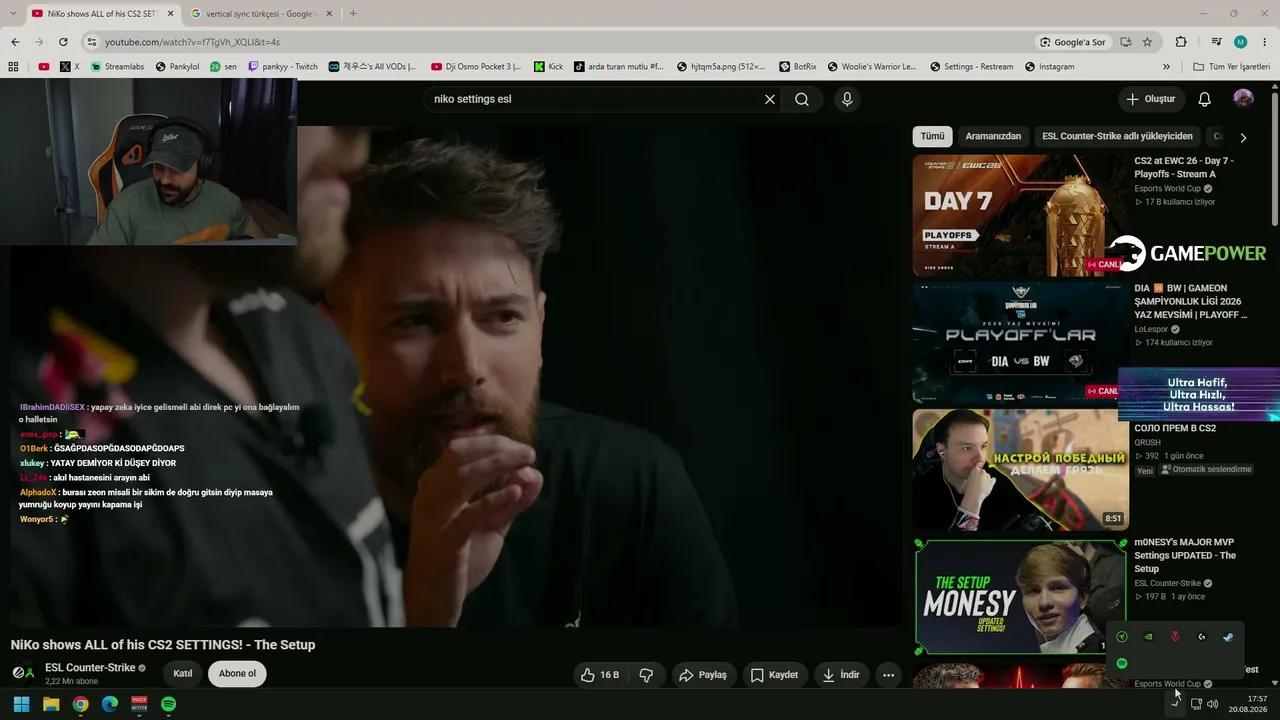Image resolution: width=1280 pixels, height=720 pixels.
Task: Open the Valorant icon in tray flyout
Action: (x=1175, y=637)
